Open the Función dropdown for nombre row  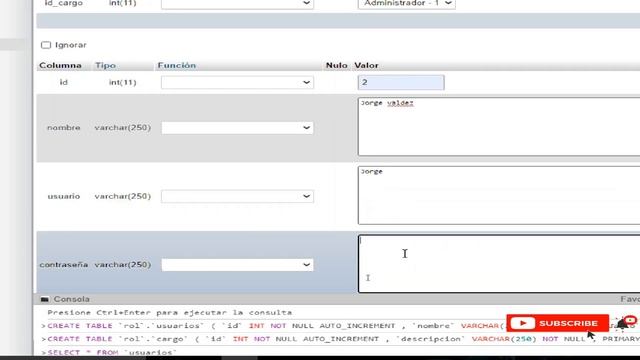(x=237, y=128)
